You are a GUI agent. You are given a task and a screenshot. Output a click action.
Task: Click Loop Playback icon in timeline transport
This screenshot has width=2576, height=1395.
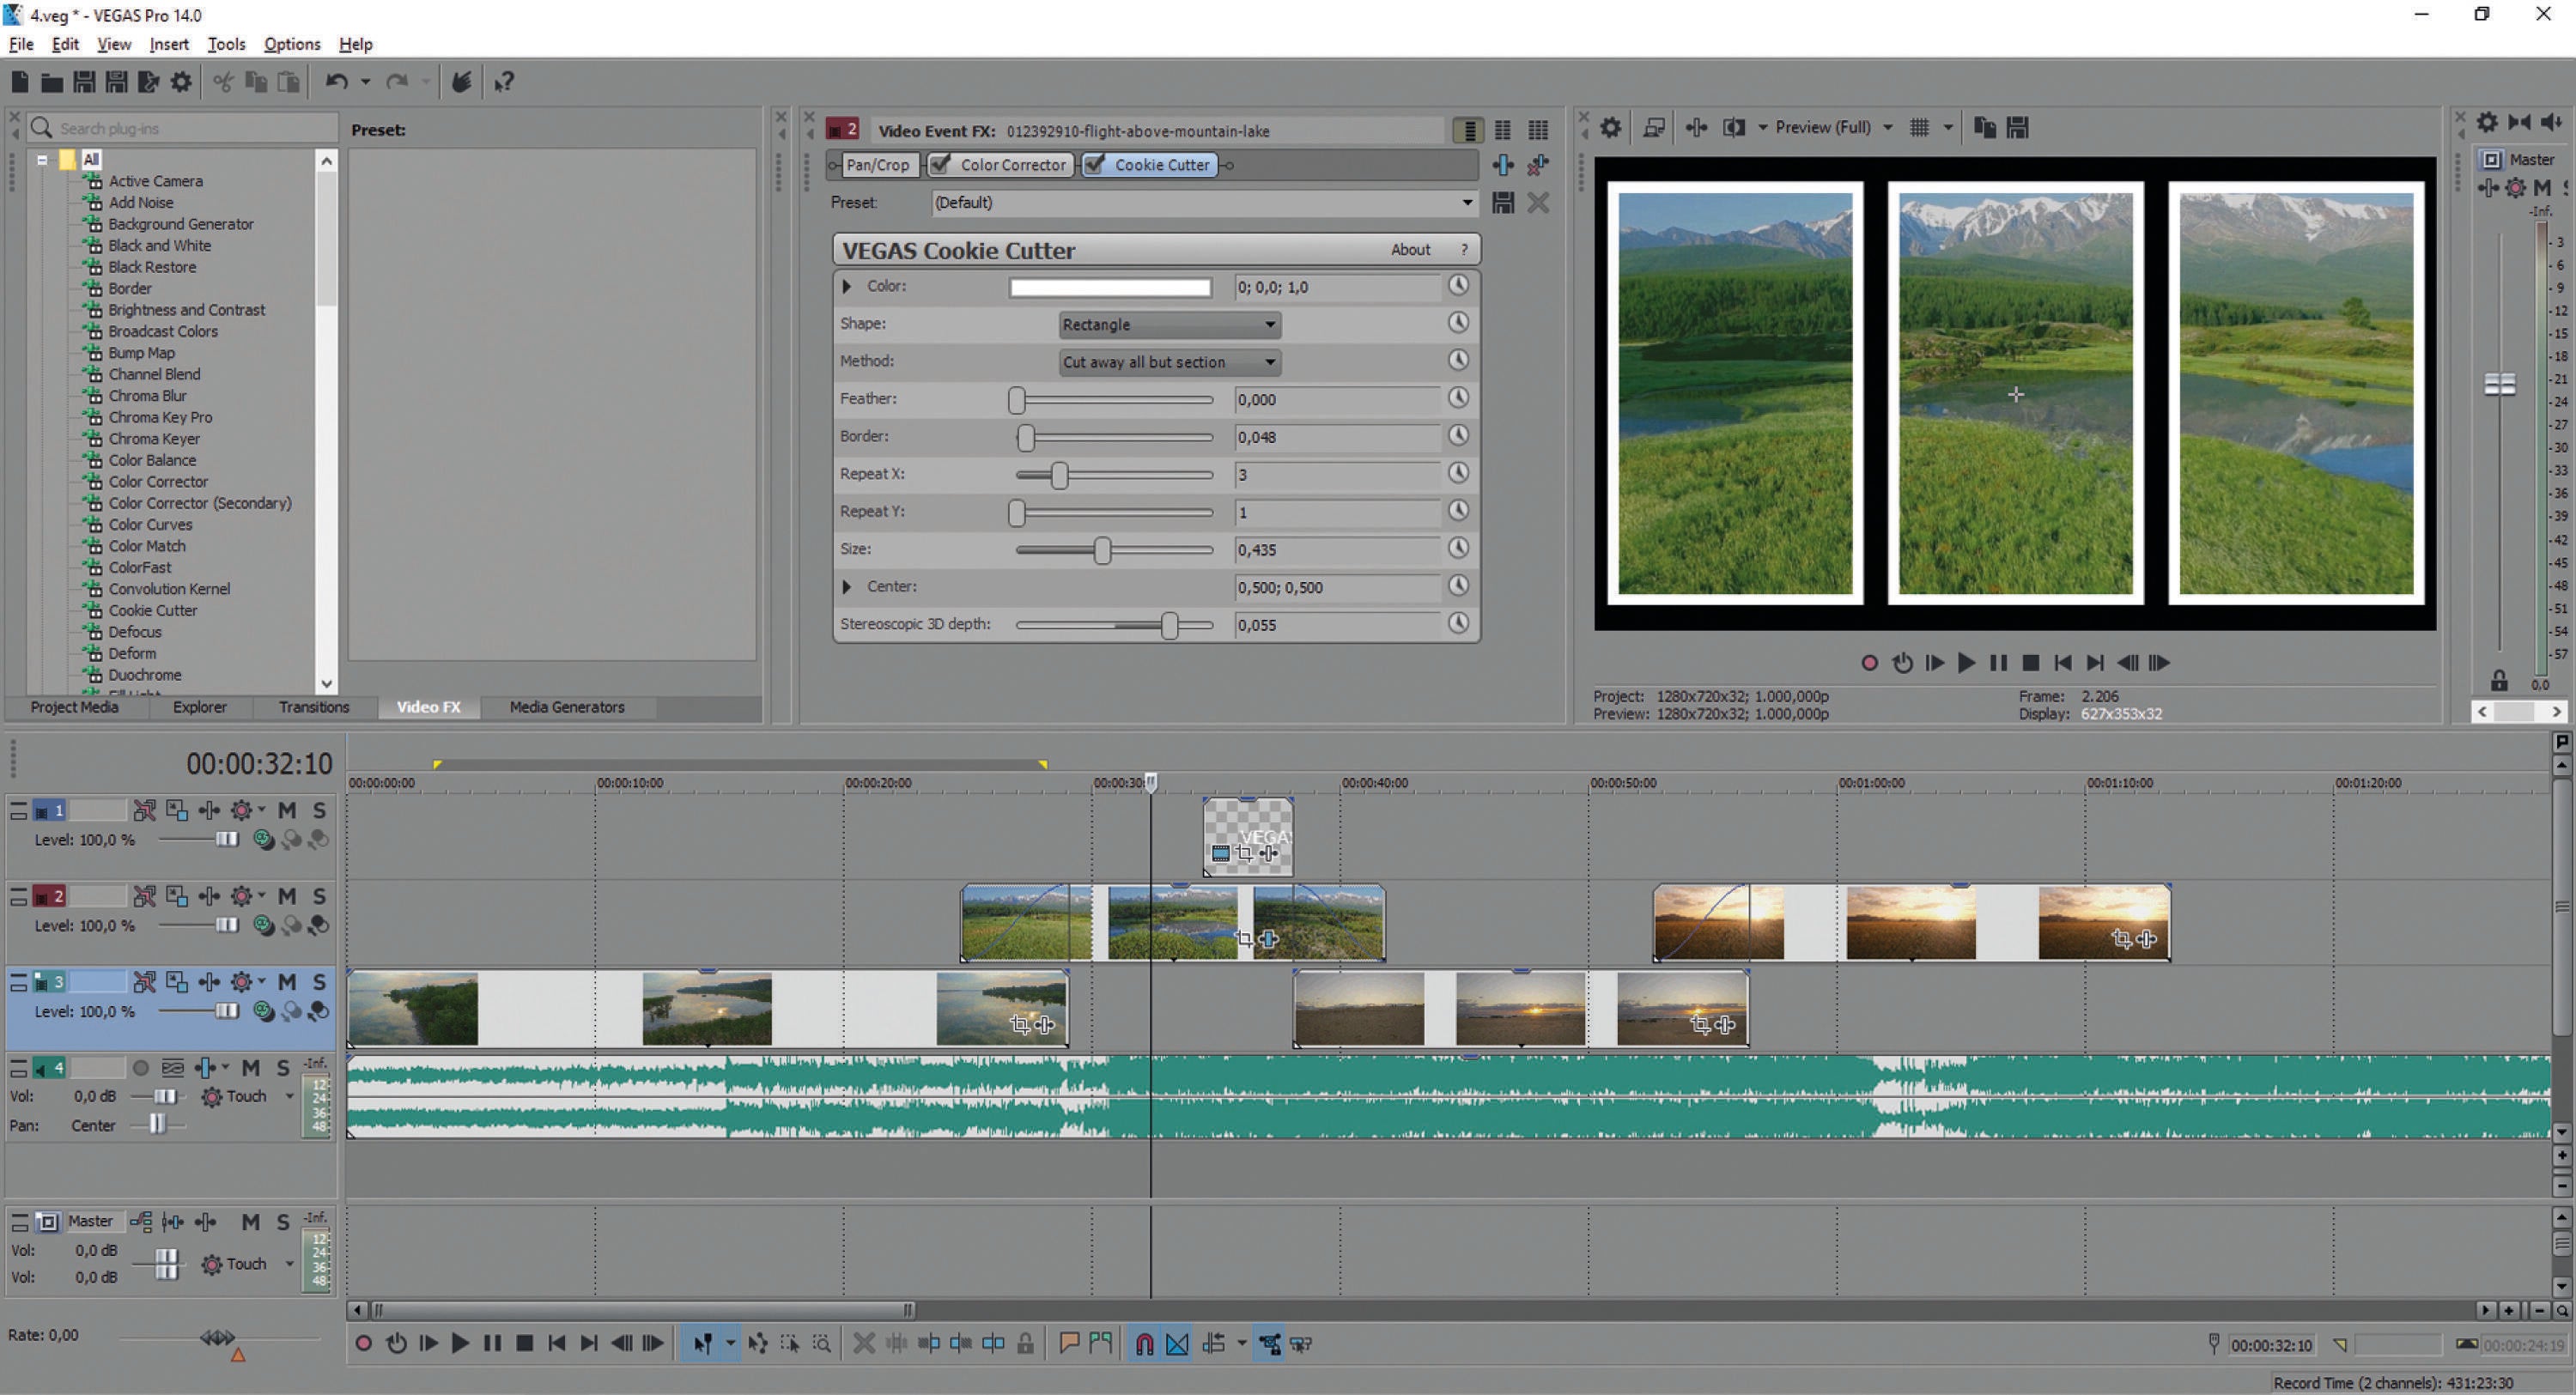coord(396,1344)
